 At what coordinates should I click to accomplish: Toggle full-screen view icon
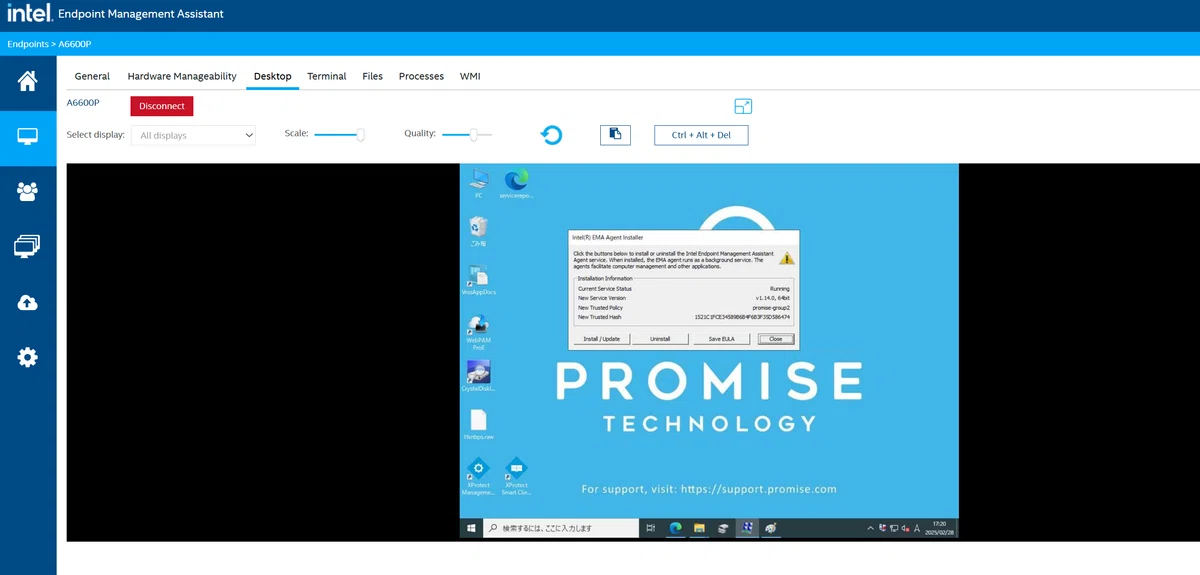743,106
